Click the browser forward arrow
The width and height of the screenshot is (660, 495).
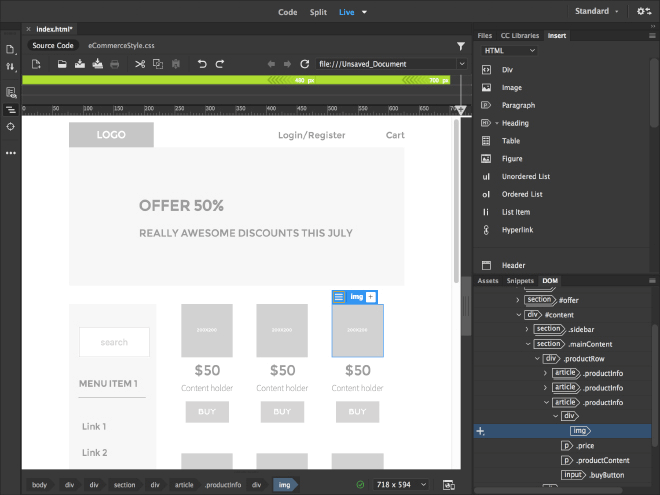pyautogui.click(x=287, y=64)
